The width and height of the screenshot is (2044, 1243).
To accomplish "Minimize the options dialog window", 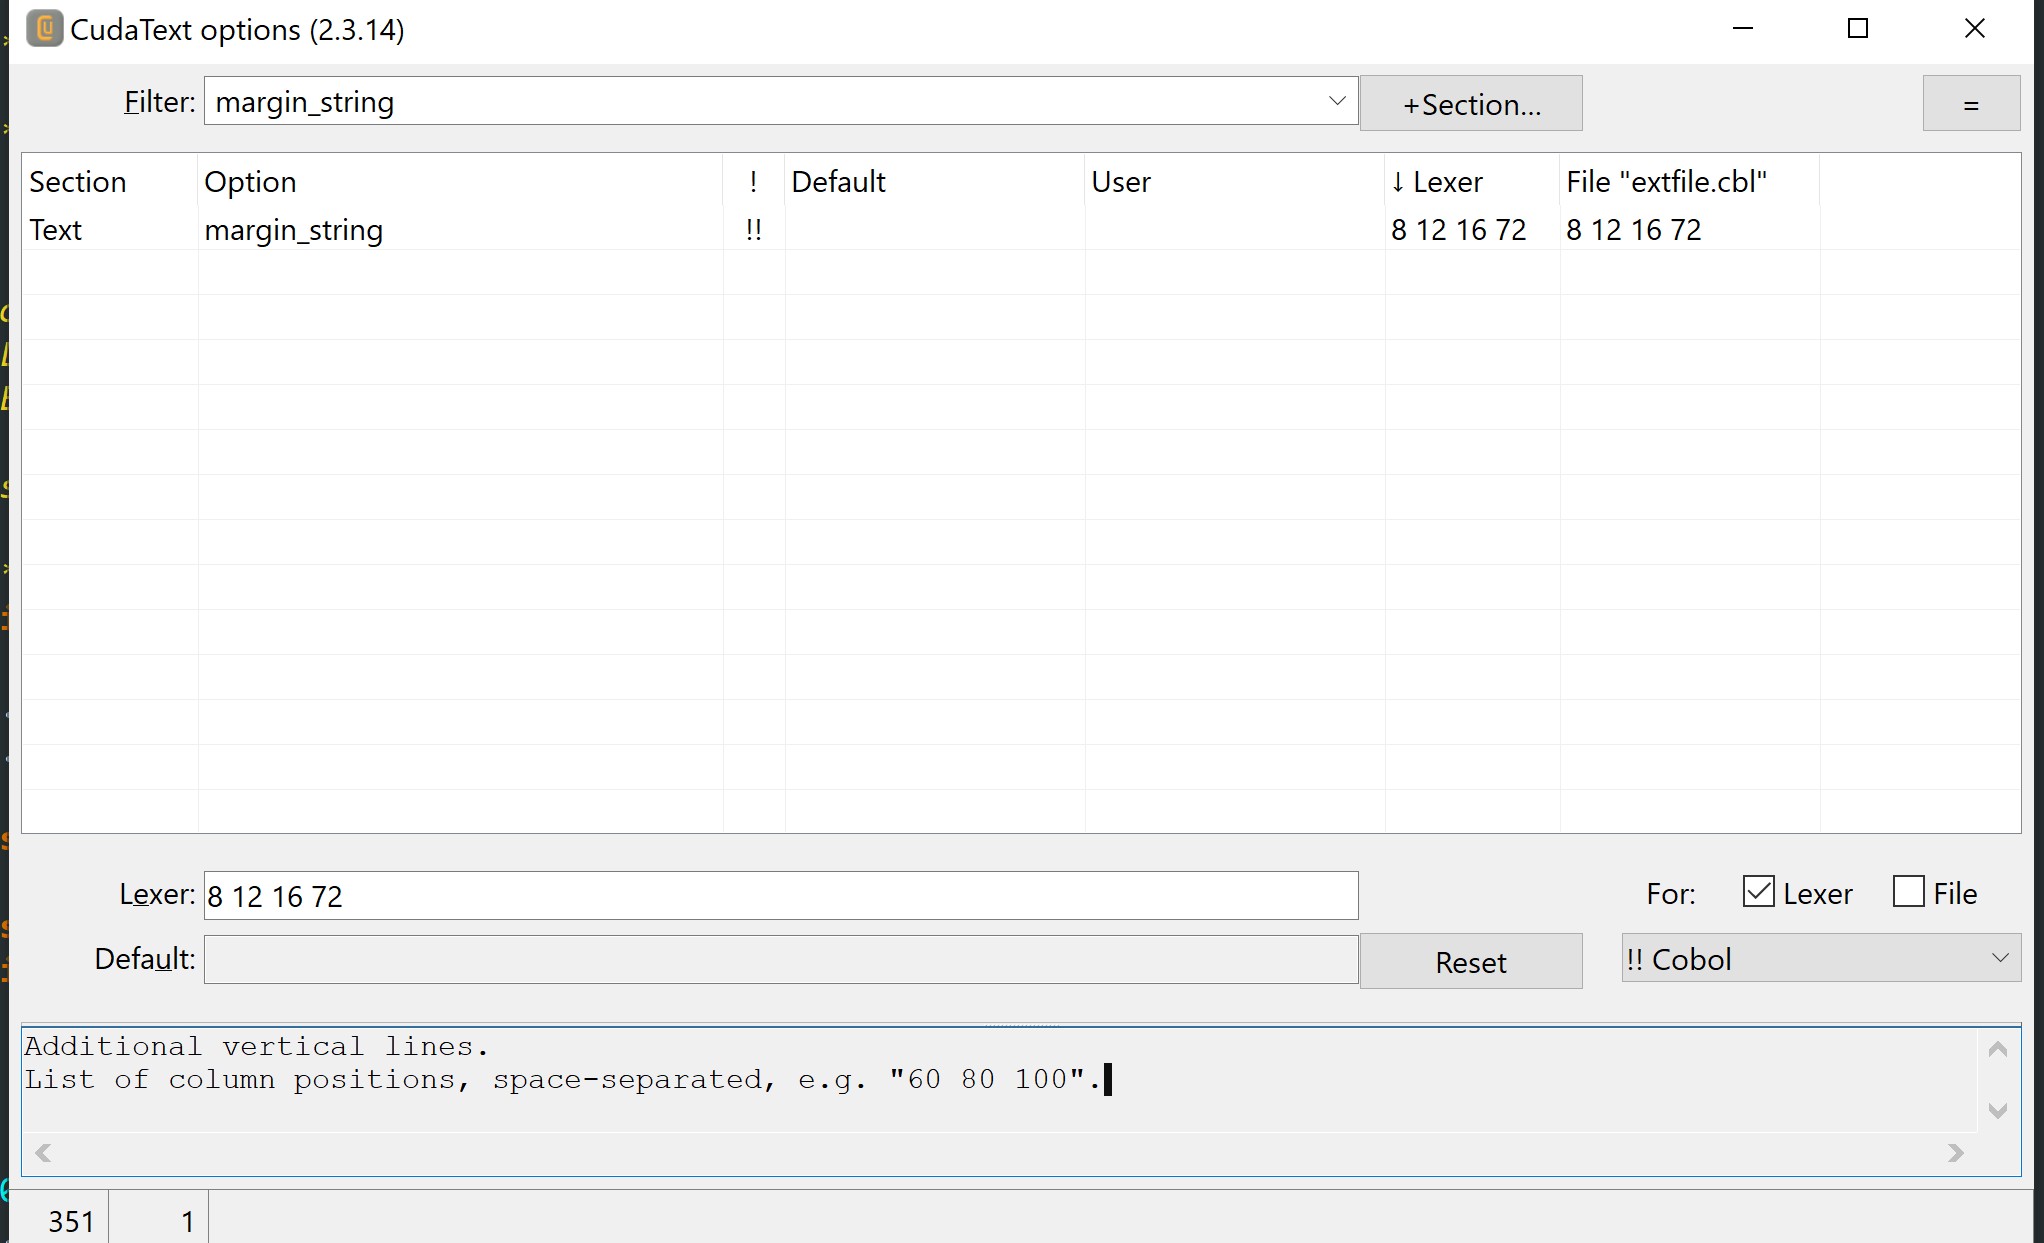I will [1742, 29].
